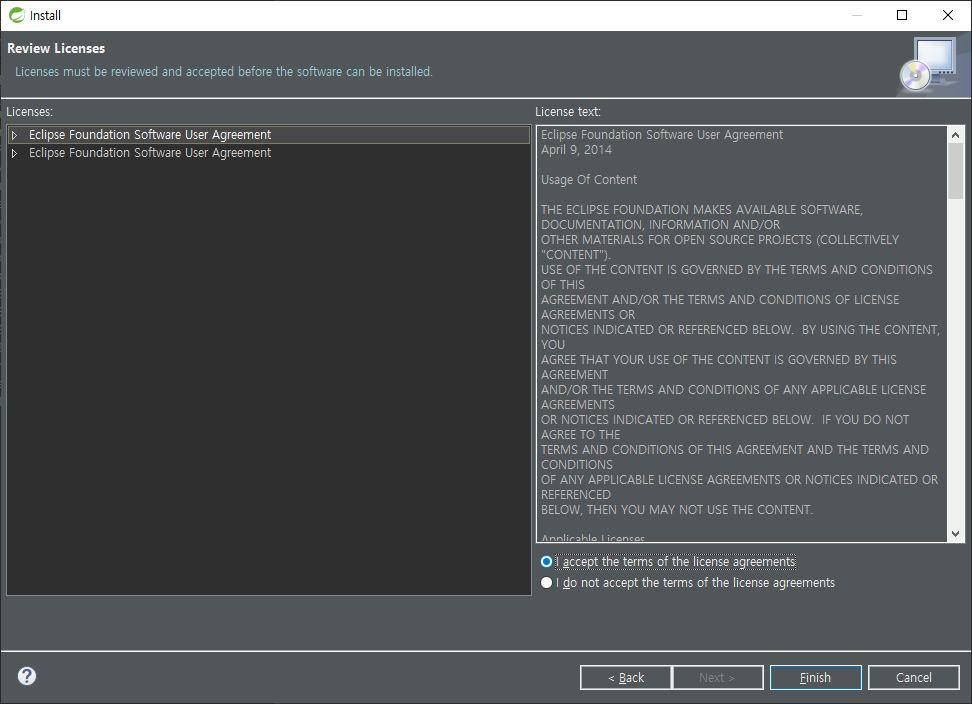Cancel the installation dialog
Viewport: 972px width, 704px height.
tap(913, 677)
